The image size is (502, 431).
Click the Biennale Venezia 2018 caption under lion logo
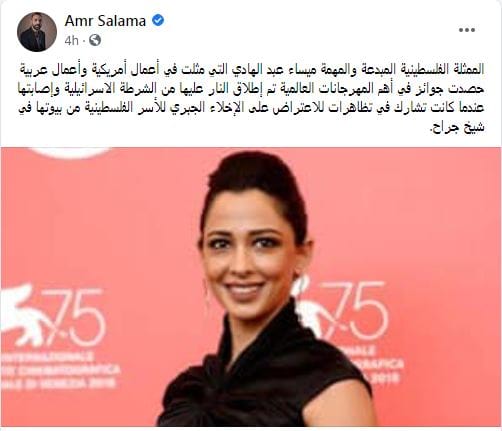coord(58,370)
